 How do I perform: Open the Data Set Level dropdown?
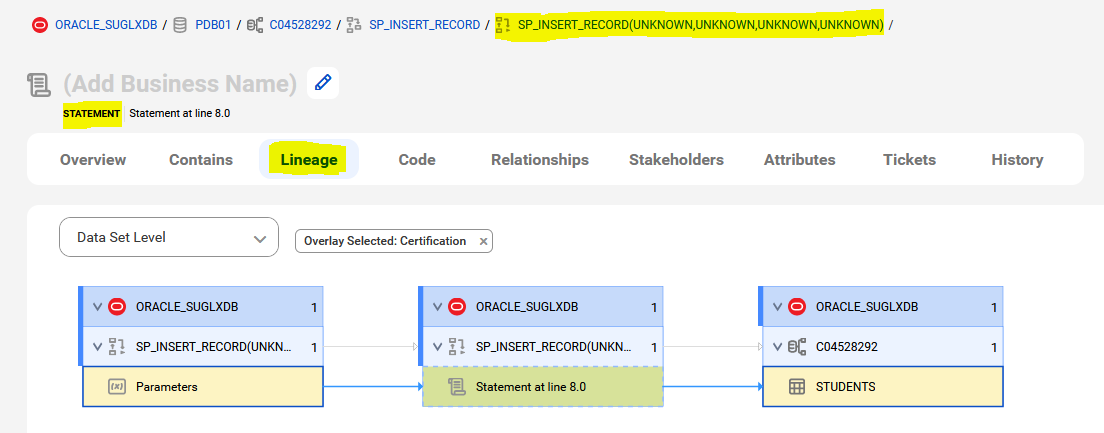169,237
